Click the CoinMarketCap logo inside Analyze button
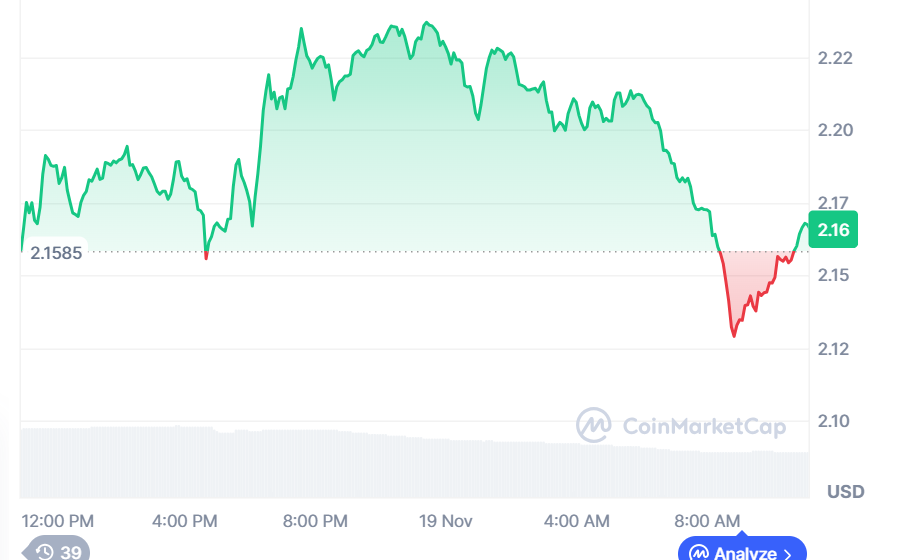This screenshot has width=903, height=560. 699,553
